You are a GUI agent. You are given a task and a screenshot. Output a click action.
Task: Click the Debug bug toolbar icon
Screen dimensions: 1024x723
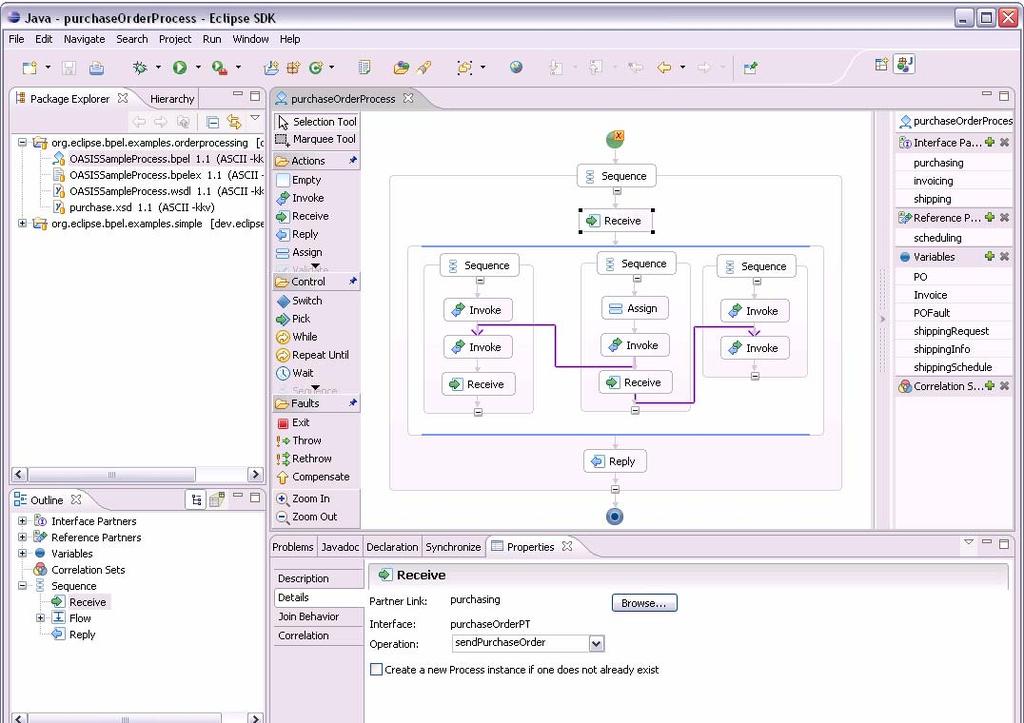[140, 67]
